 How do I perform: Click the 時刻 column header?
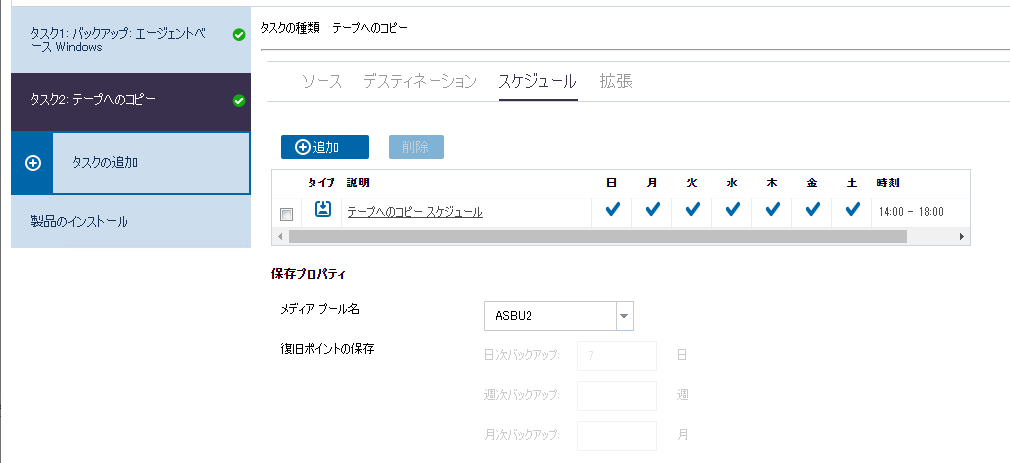click(x=888, y=183)
